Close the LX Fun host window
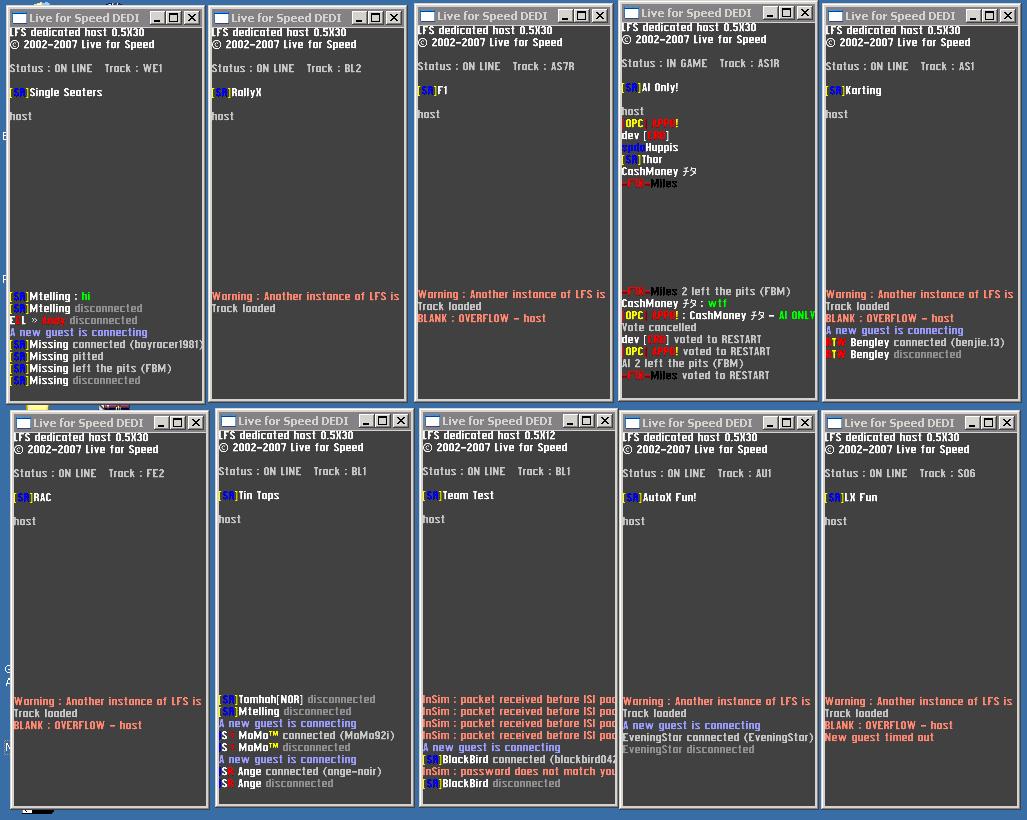The image size is (1027, 820). 1007,423
